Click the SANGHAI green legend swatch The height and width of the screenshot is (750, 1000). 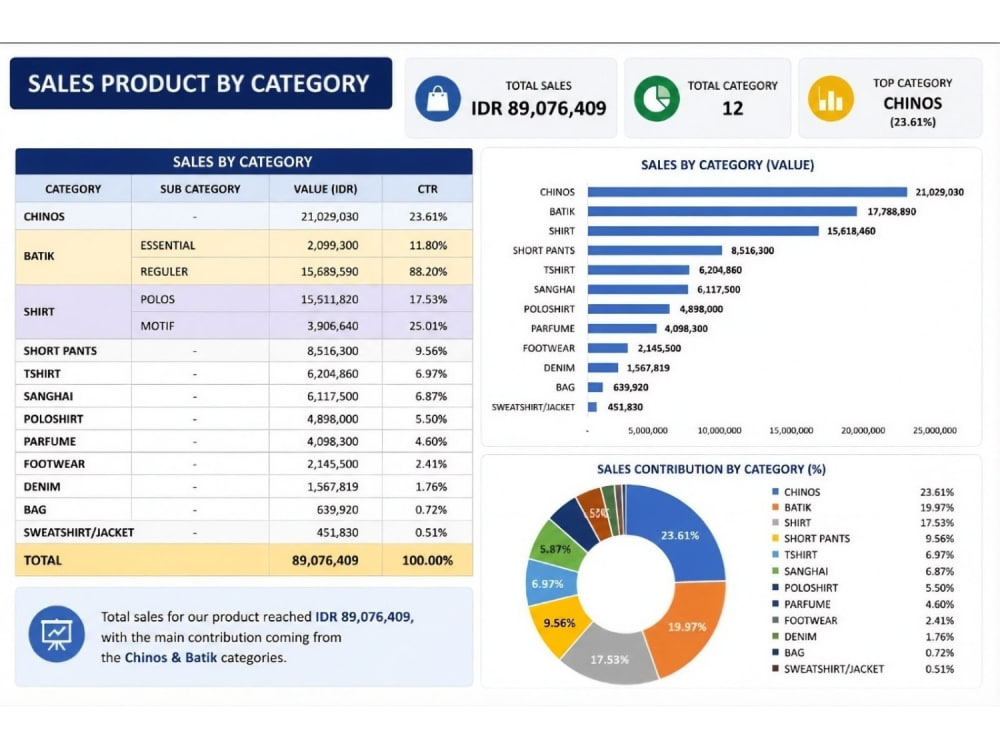(776, 571)
